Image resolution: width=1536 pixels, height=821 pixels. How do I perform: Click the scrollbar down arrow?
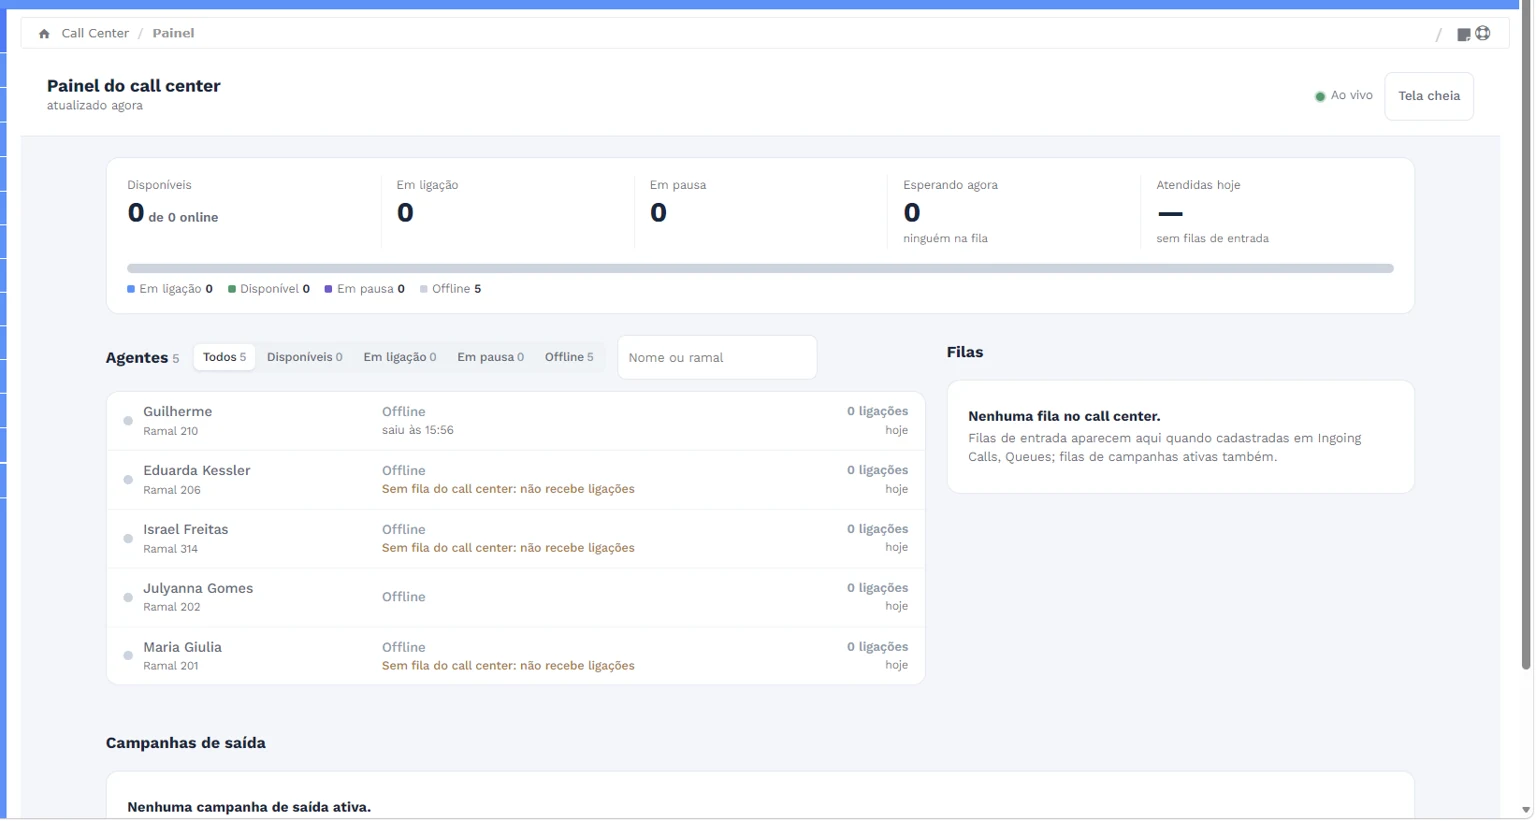point(1526,810)
